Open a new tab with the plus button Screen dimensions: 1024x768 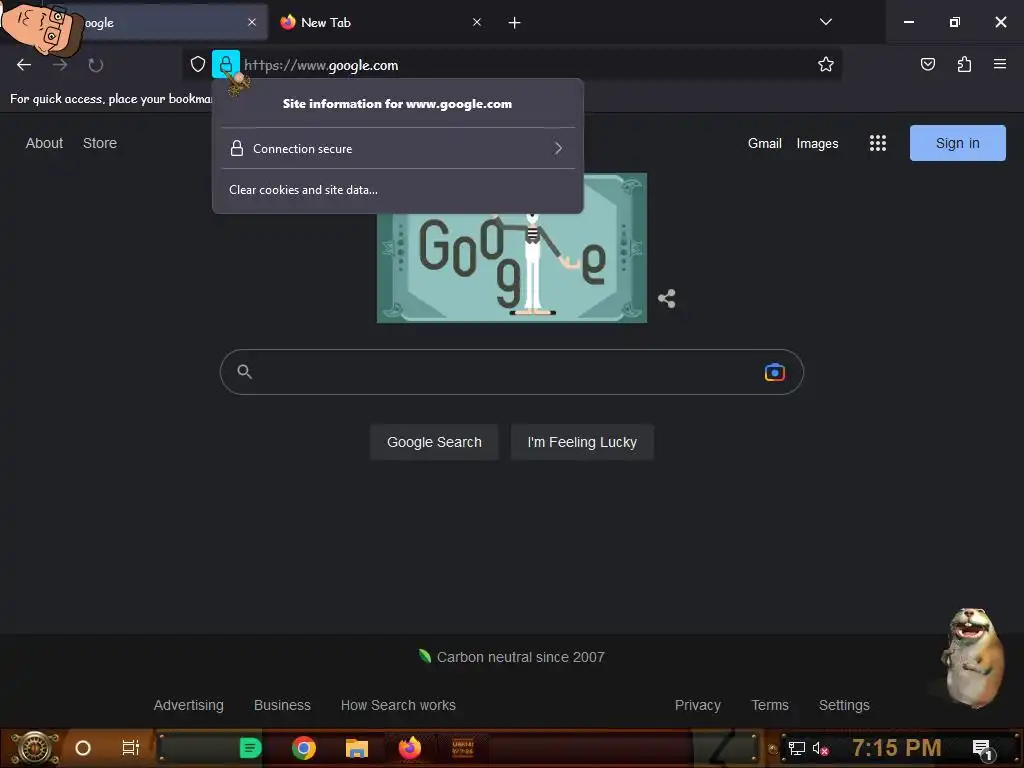click(x=515, y=23)
